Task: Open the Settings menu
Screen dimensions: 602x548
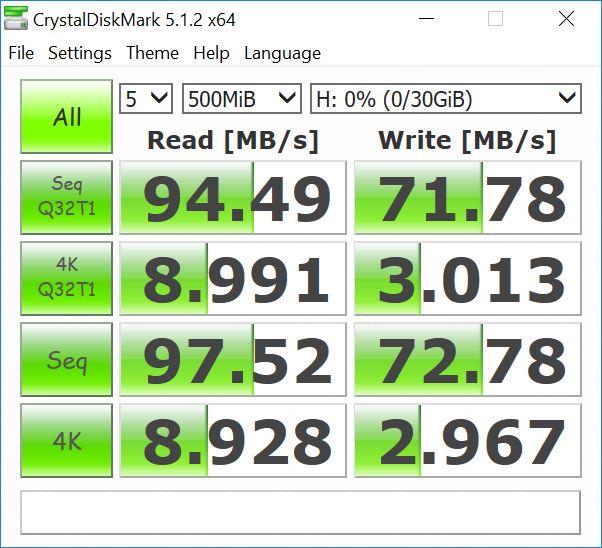Action: coord(80,53)
